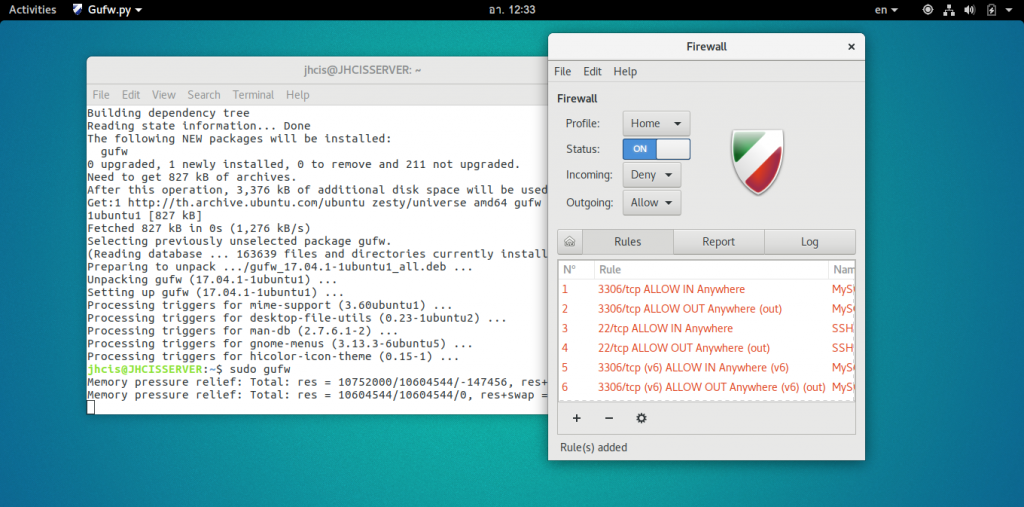Open the Firewall Edit menu
This screenshot has height=507, width=1024.
tap(592, 71)
